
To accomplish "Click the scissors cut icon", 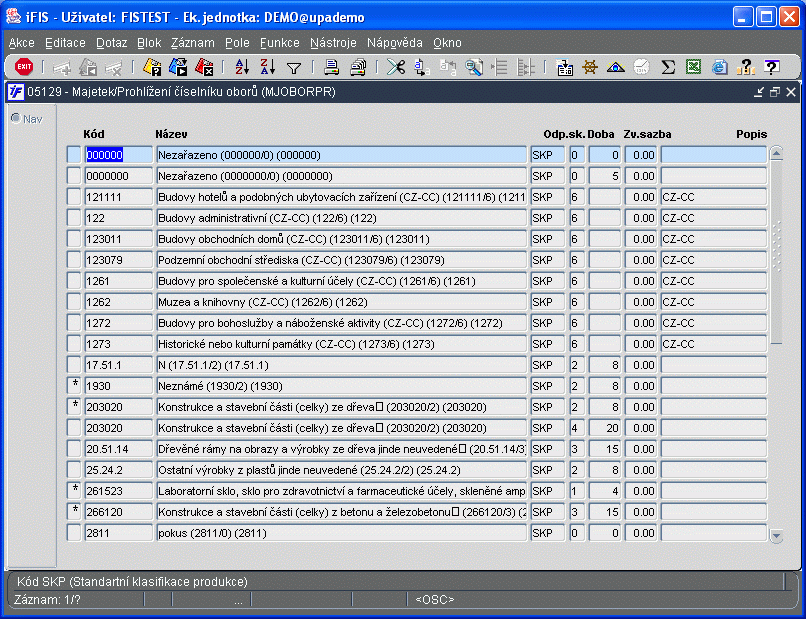I will [396, 68].
